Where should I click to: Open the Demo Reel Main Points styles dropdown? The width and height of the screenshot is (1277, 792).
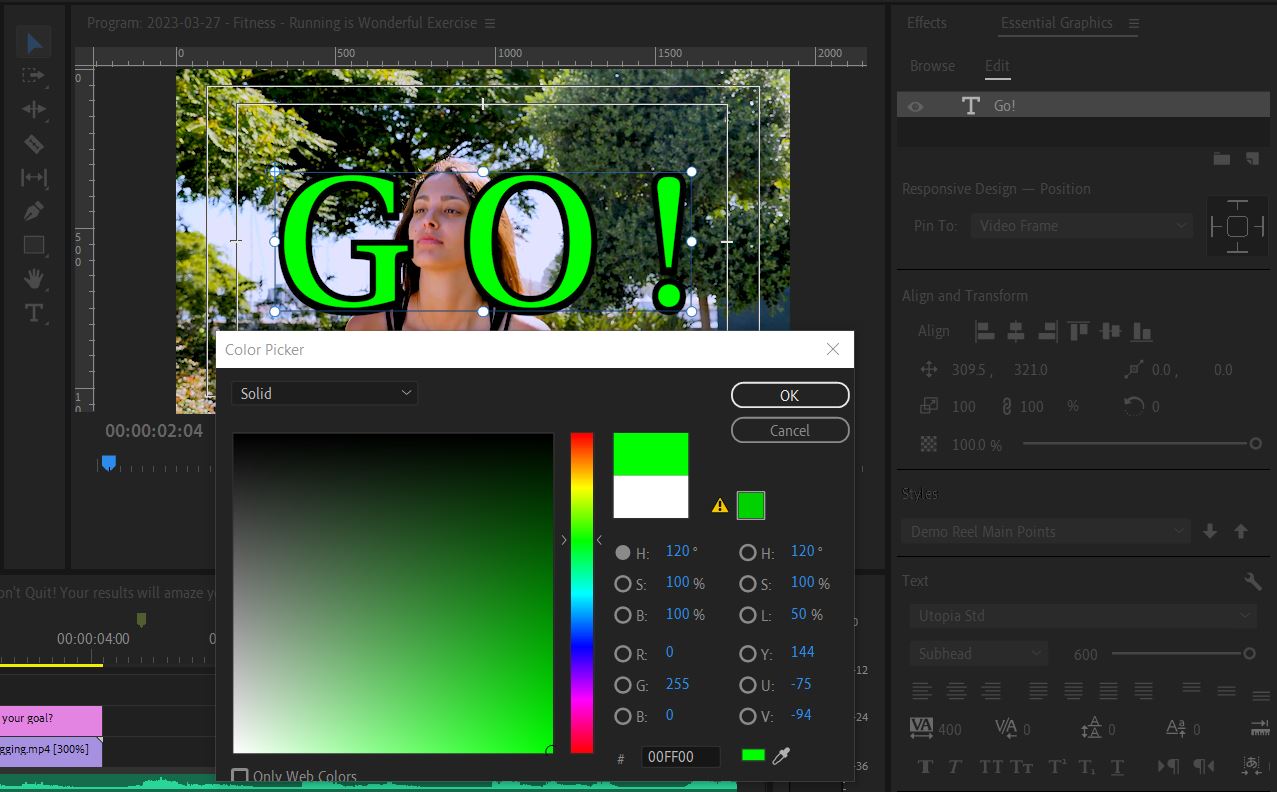[x=1045, y=532]
